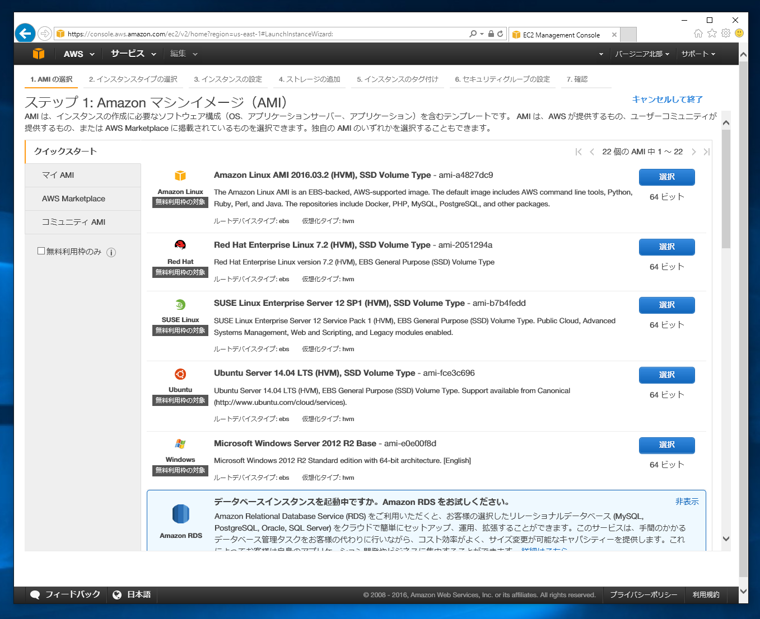Screen dimensions: 760x619
Task: Open マイ AMI in the sidebar
Action: click(83, 175)
